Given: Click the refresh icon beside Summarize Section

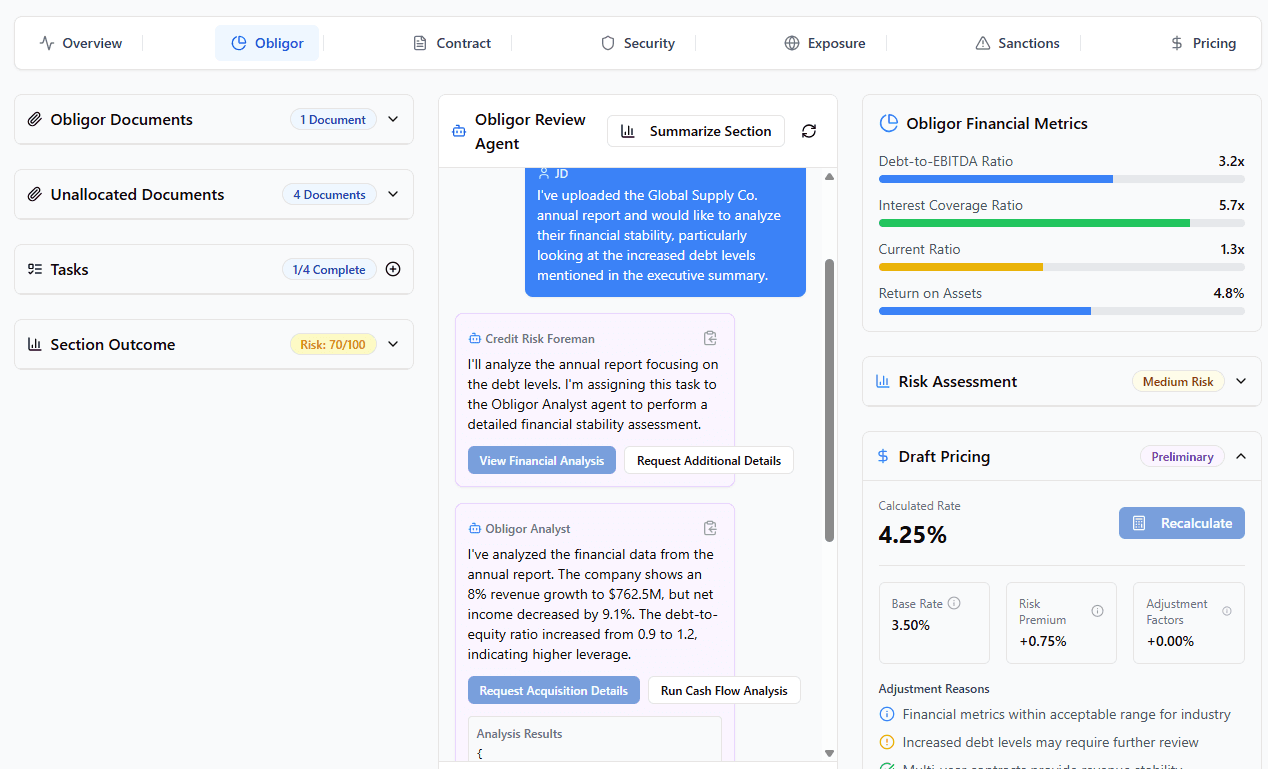Looking at the screenshot, I should 809,131.
